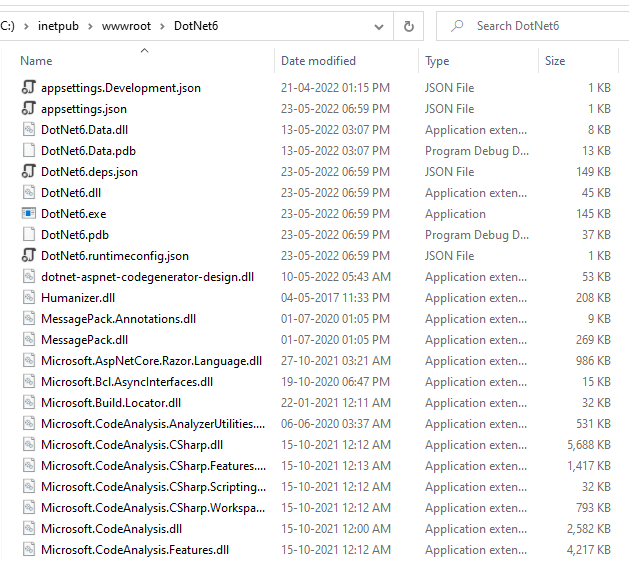
Task: Click the 149 KB size cell
Action: tap(593, 172)
